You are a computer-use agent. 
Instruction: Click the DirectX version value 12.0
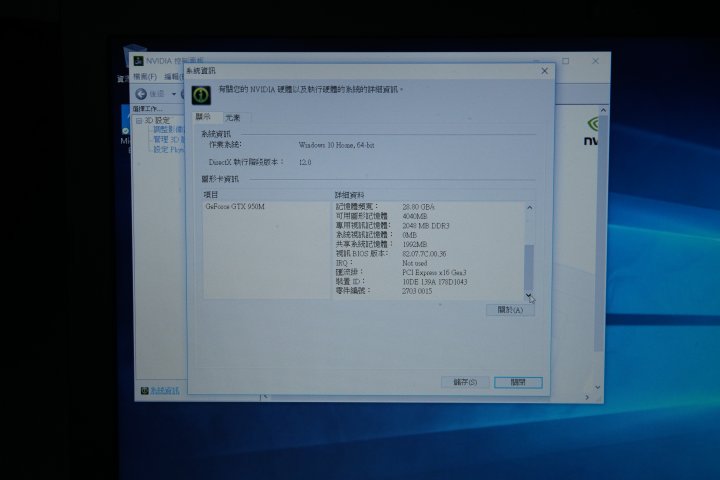click(305, 163)
